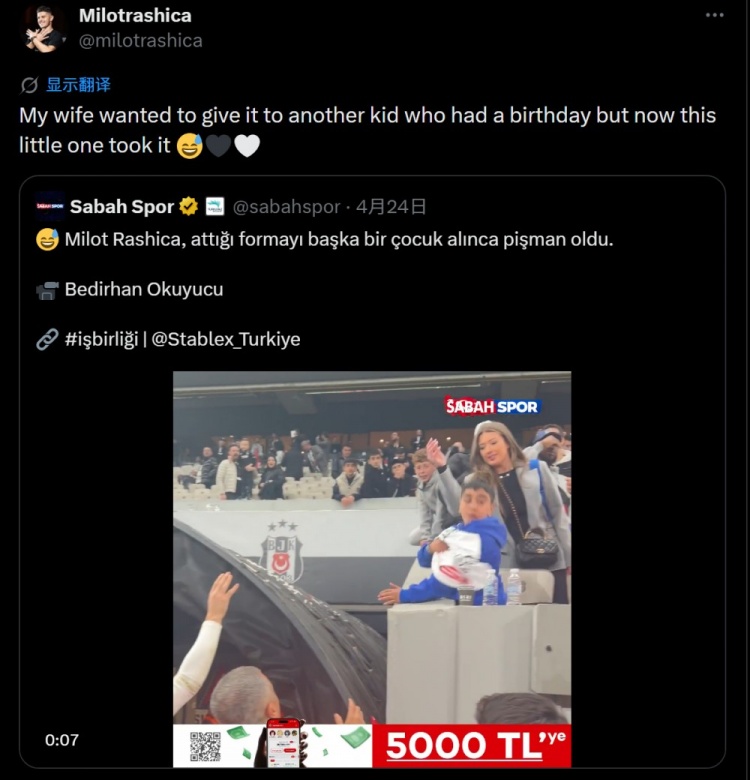Click the chain link icon before #işbirliği

click(47, 340)
